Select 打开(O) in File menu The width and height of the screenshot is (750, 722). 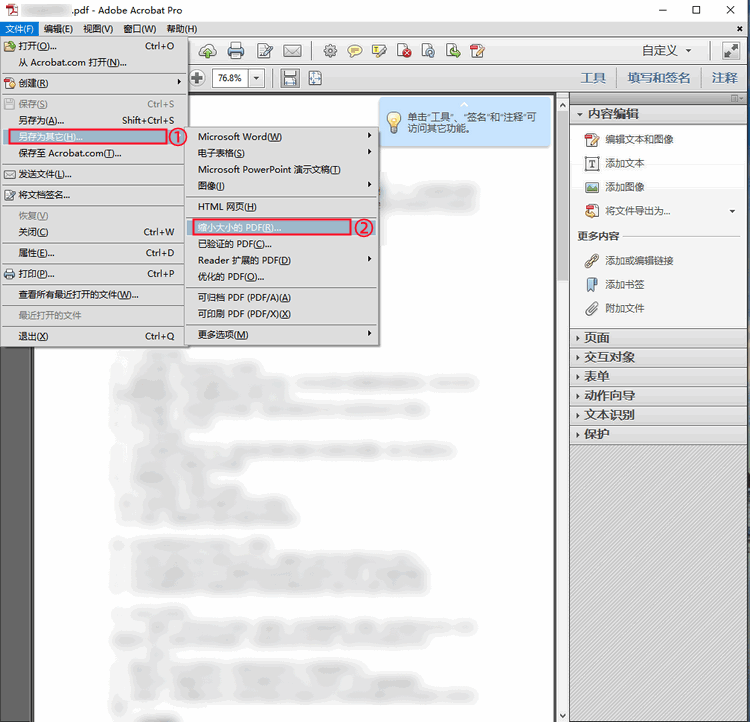(93, 46)
